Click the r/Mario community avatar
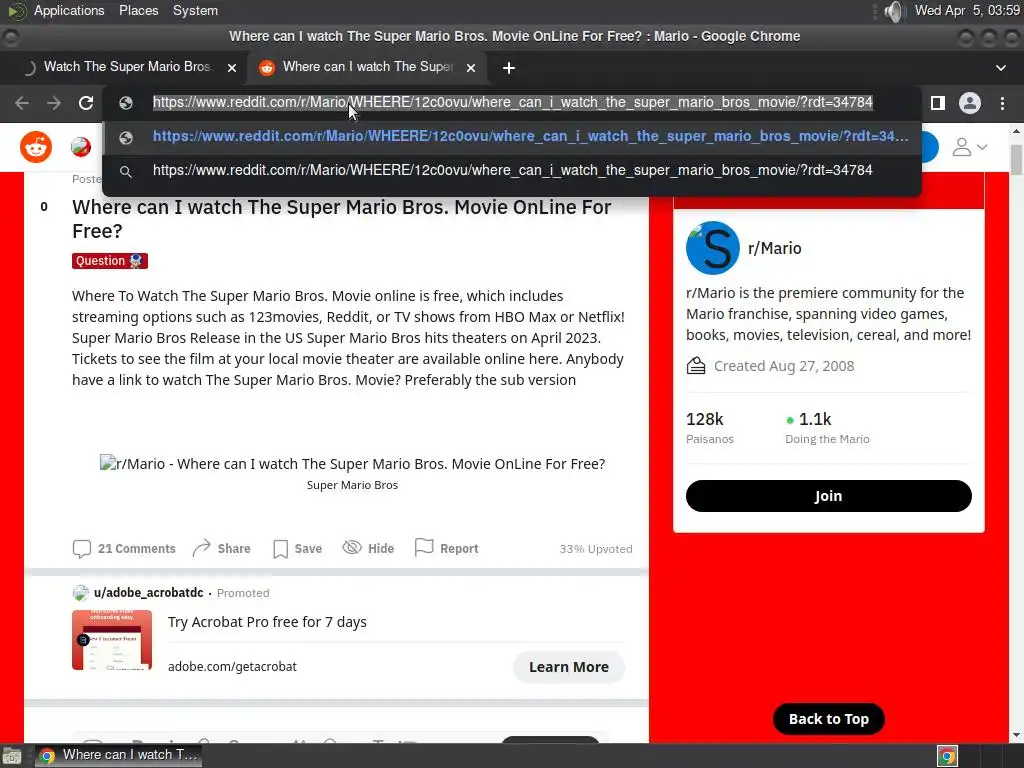Viewport: 1024px width, 768px height. coord(712,248)
